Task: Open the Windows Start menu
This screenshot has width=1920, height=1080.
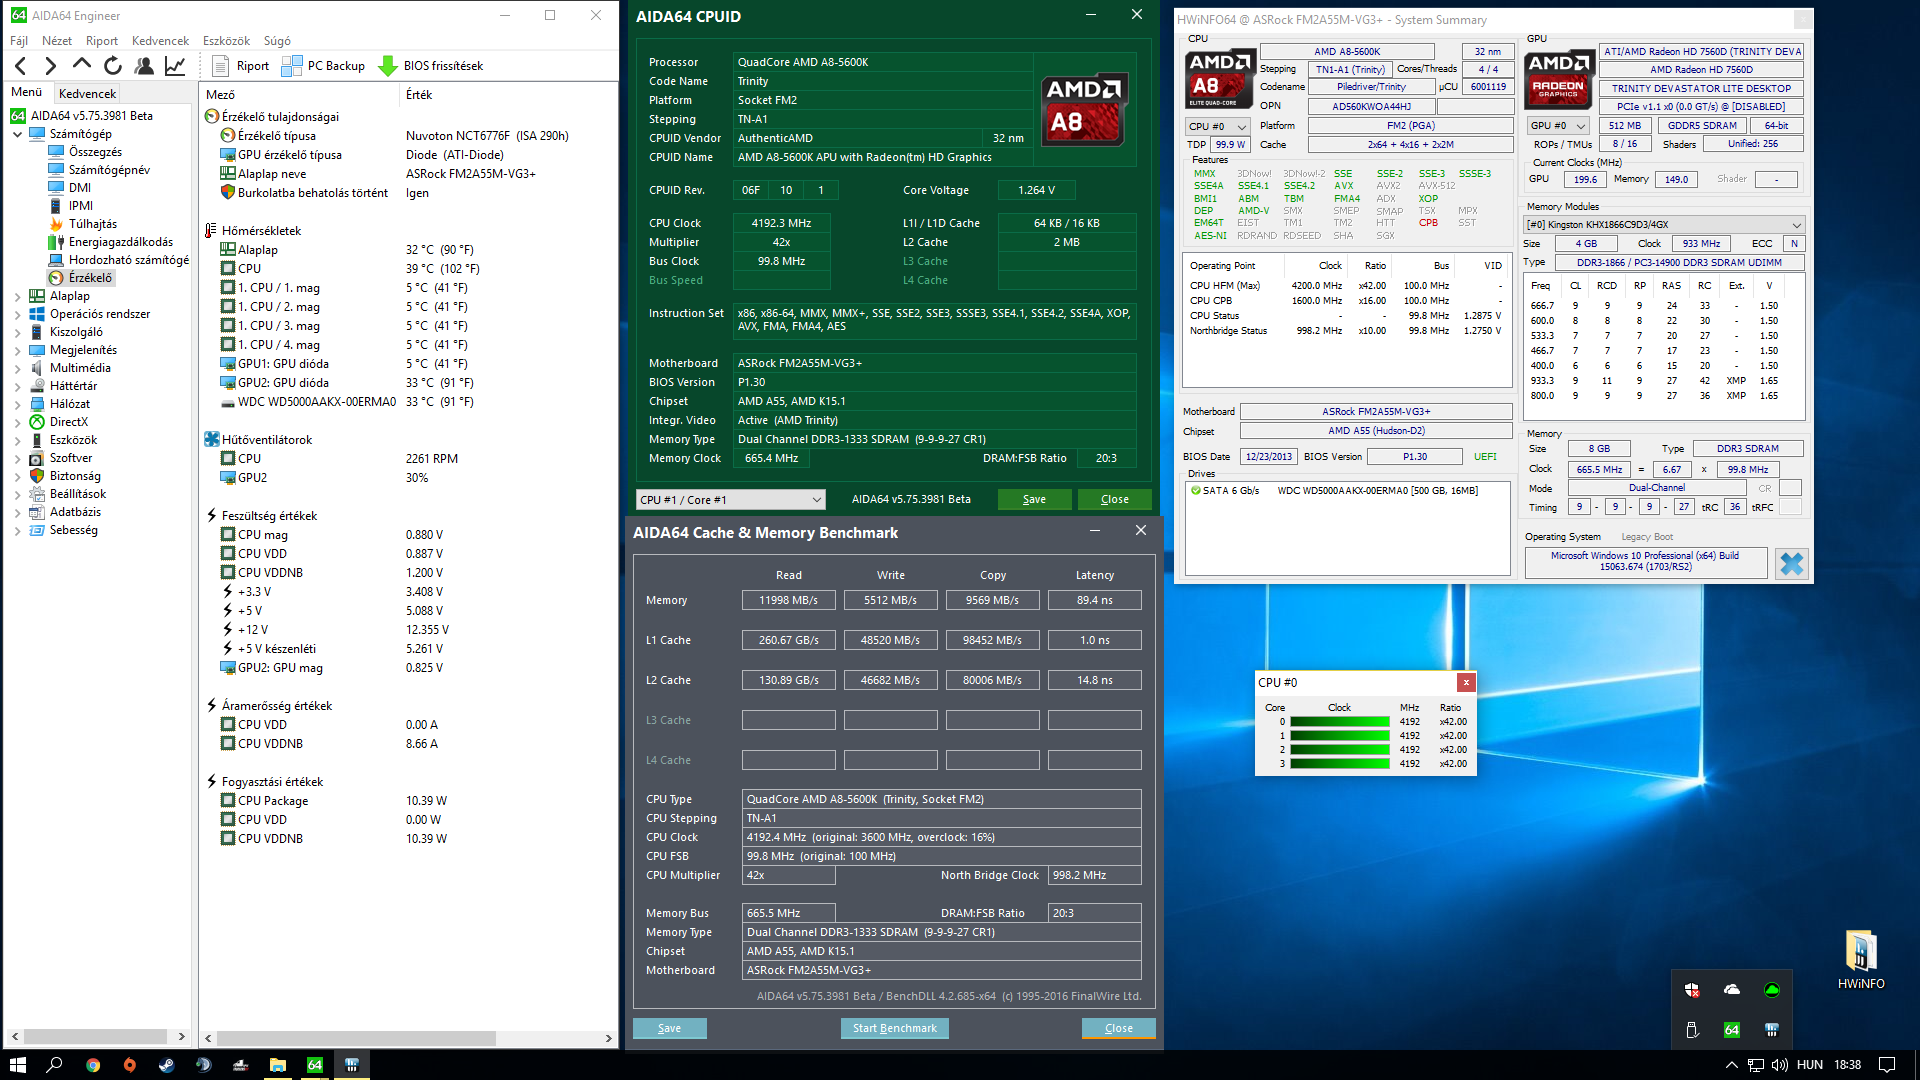Action: (x=17, y=1065)
